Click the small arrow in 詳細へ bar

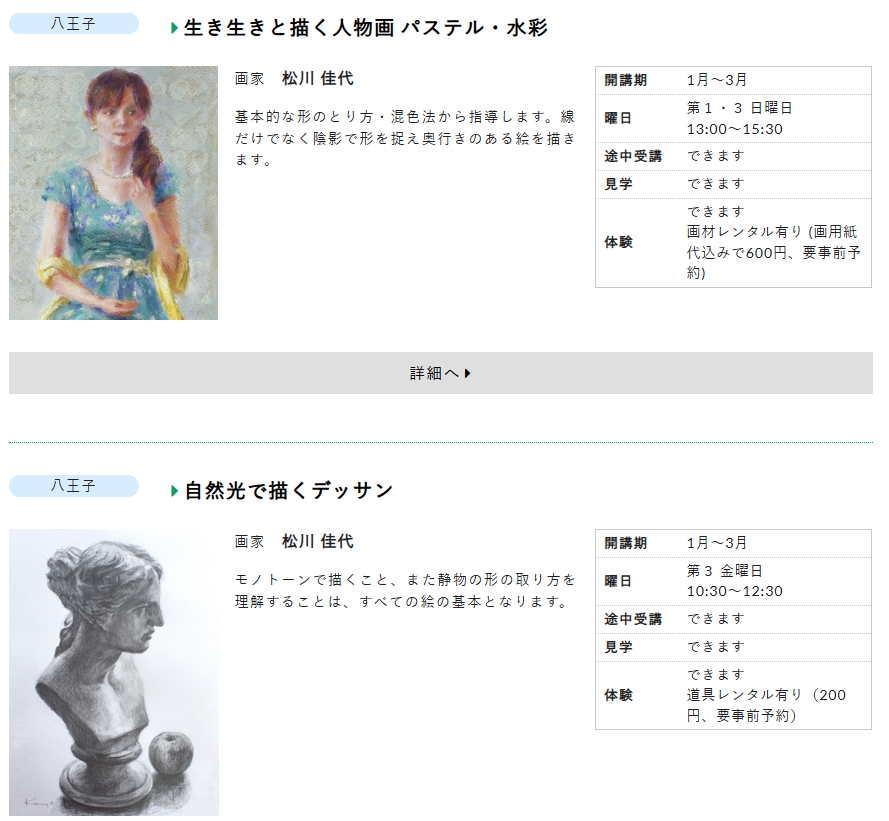[x=468, y=373]
